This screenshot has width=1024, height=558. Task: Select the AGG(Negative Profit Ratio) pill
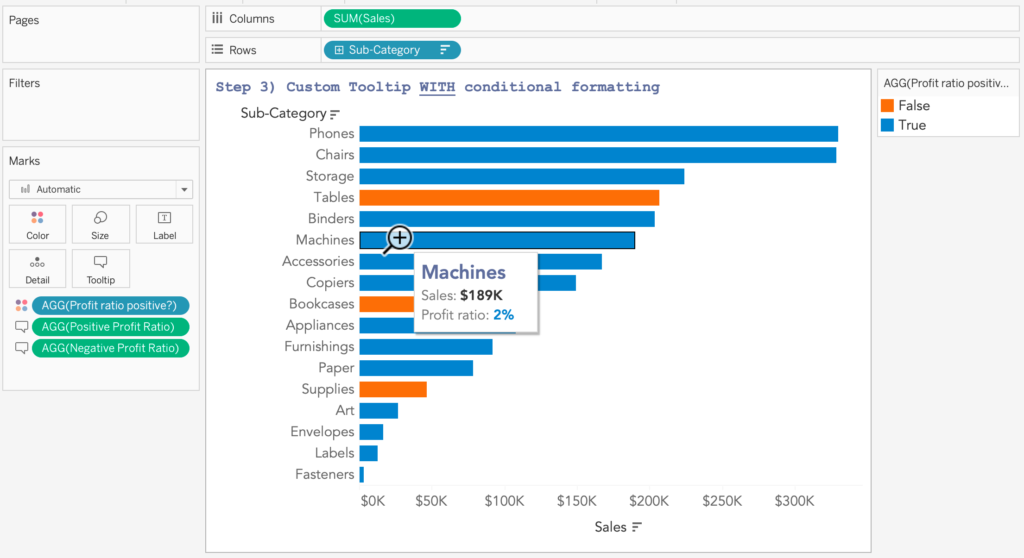click(110, 348)
